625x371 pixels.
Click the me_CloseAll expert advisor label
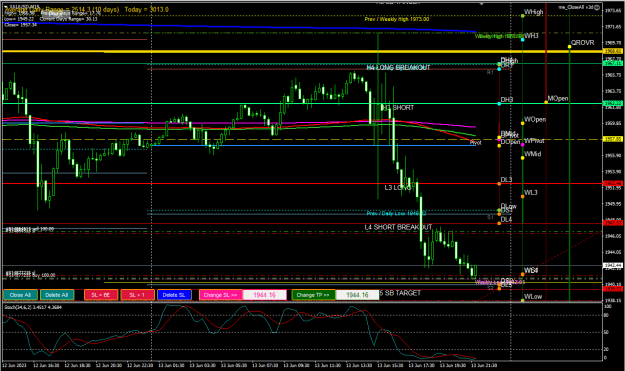point(579,7)
